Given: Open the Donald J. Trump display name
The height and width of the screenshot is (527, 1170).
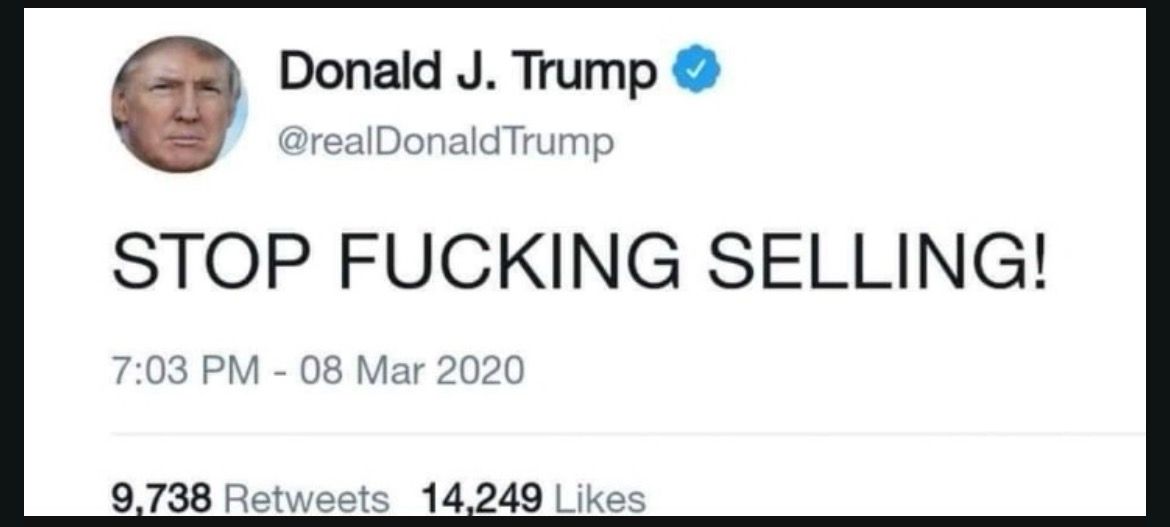Looking at the screenshot, I should 469,72.
